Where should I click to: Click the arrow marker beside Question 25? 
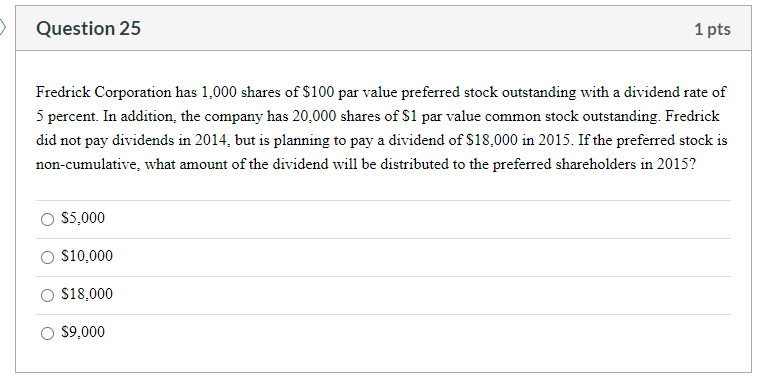3,28
